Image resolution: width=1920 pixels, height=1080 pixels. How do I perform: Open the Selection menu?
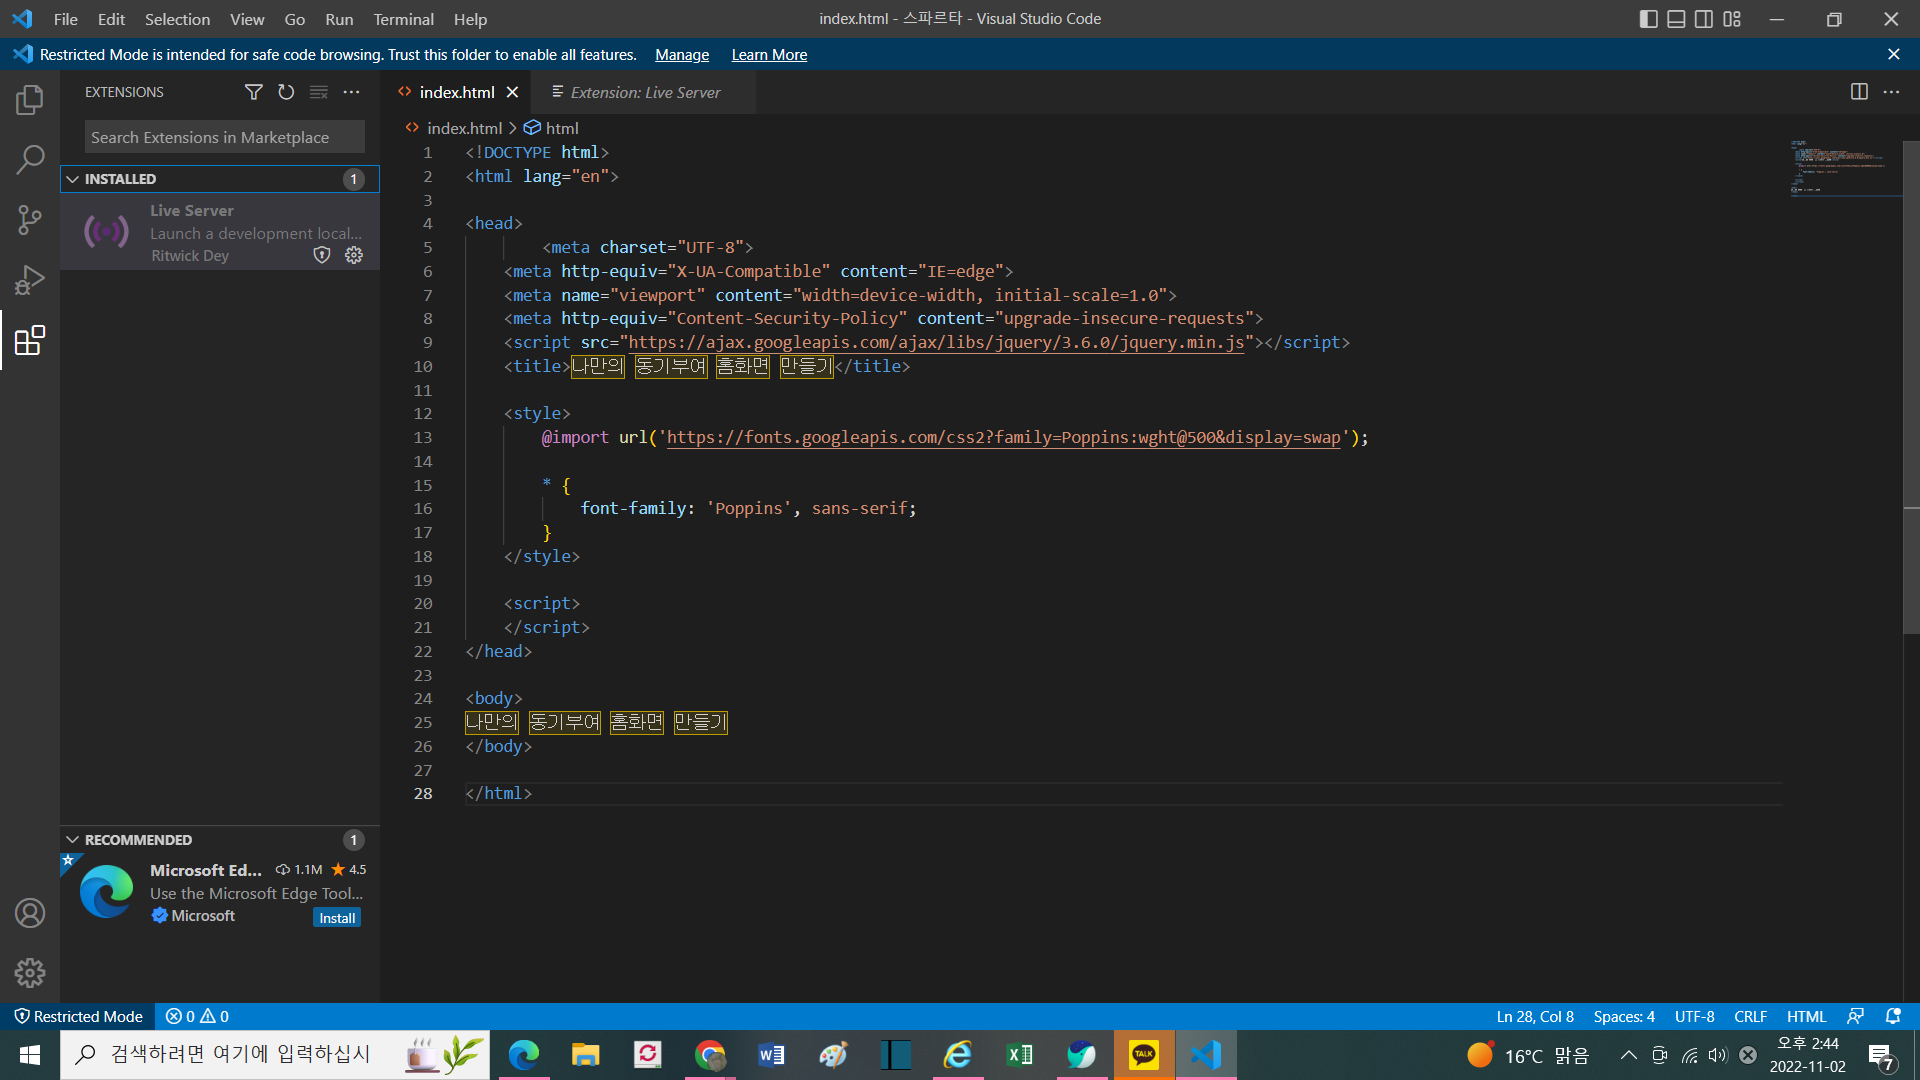177,19
